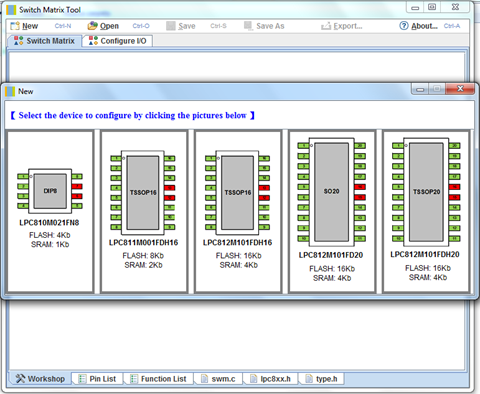Open the About... dialog
The height and width of the screenshot is (394, 480).
point(419,26)
